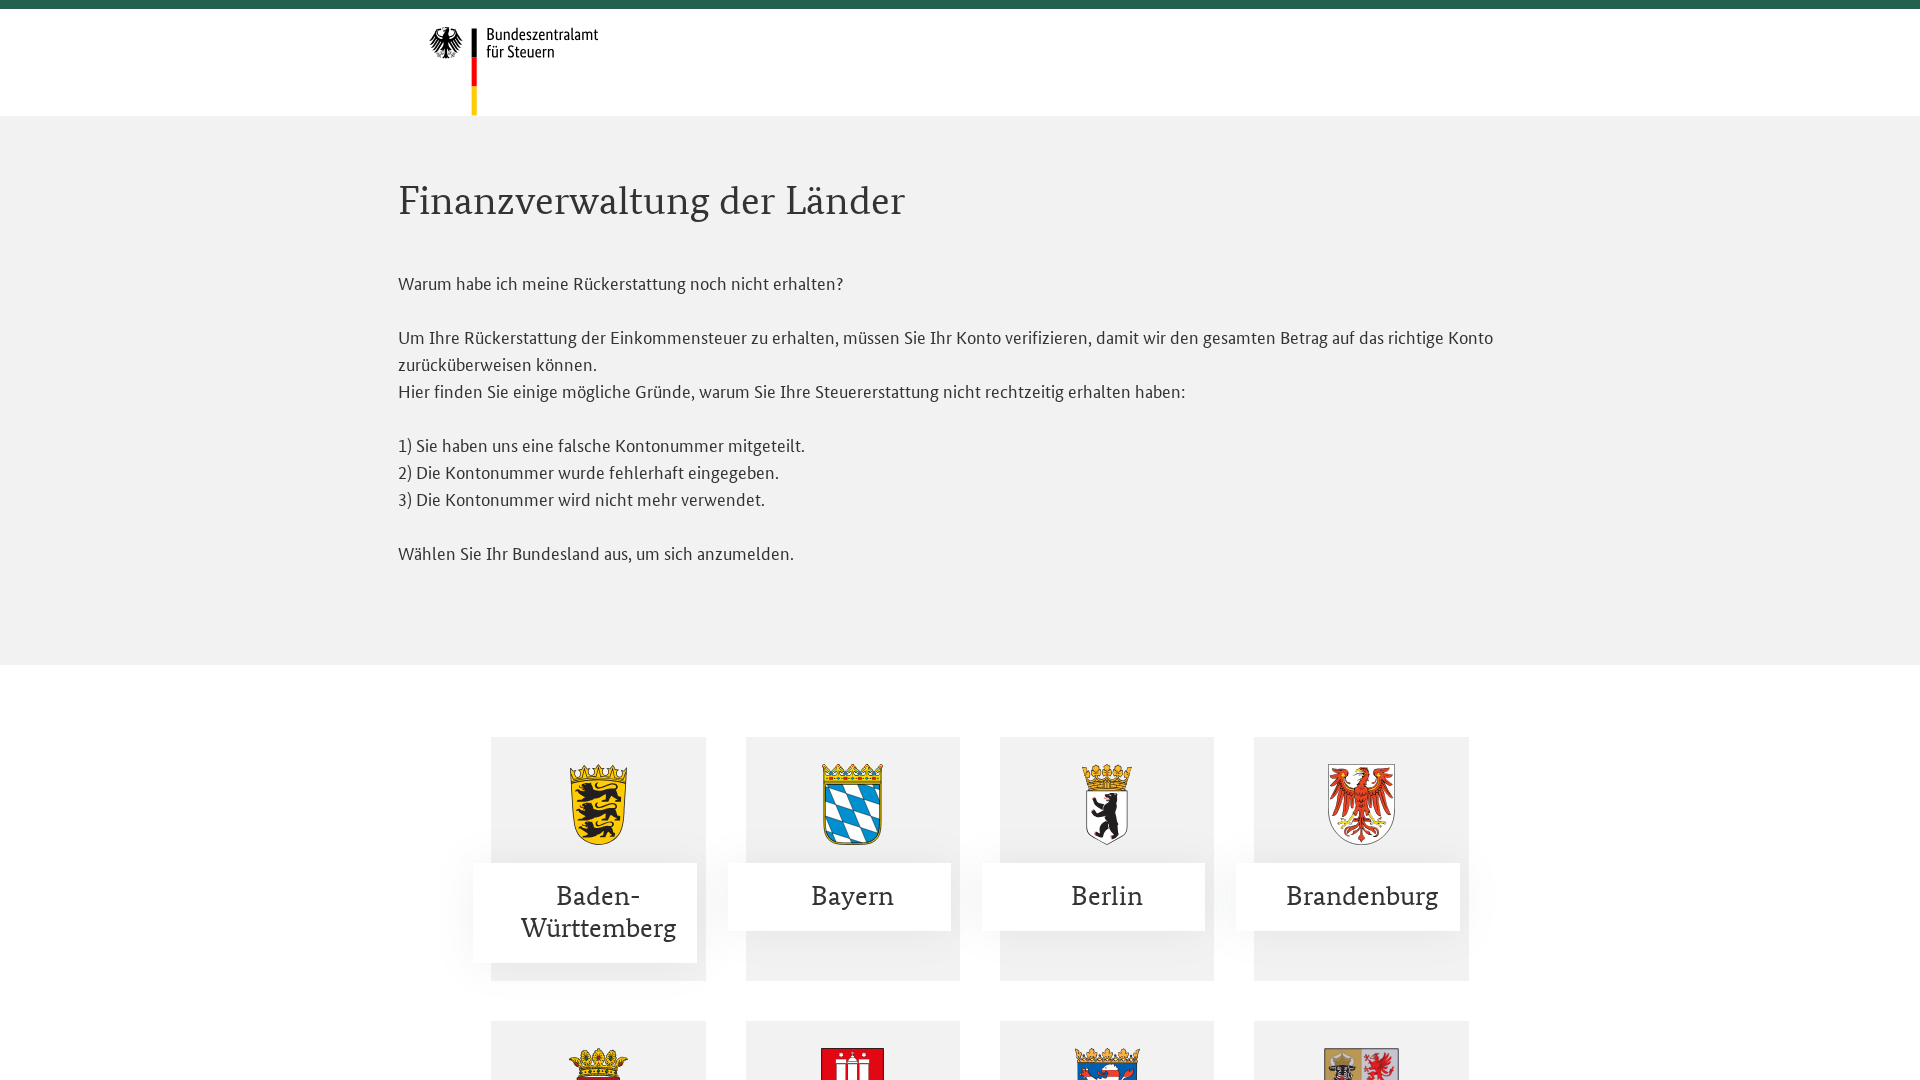Click the Hessen coat of arms
The image size is (1920, 1080).
[x=1106, y=1064]
